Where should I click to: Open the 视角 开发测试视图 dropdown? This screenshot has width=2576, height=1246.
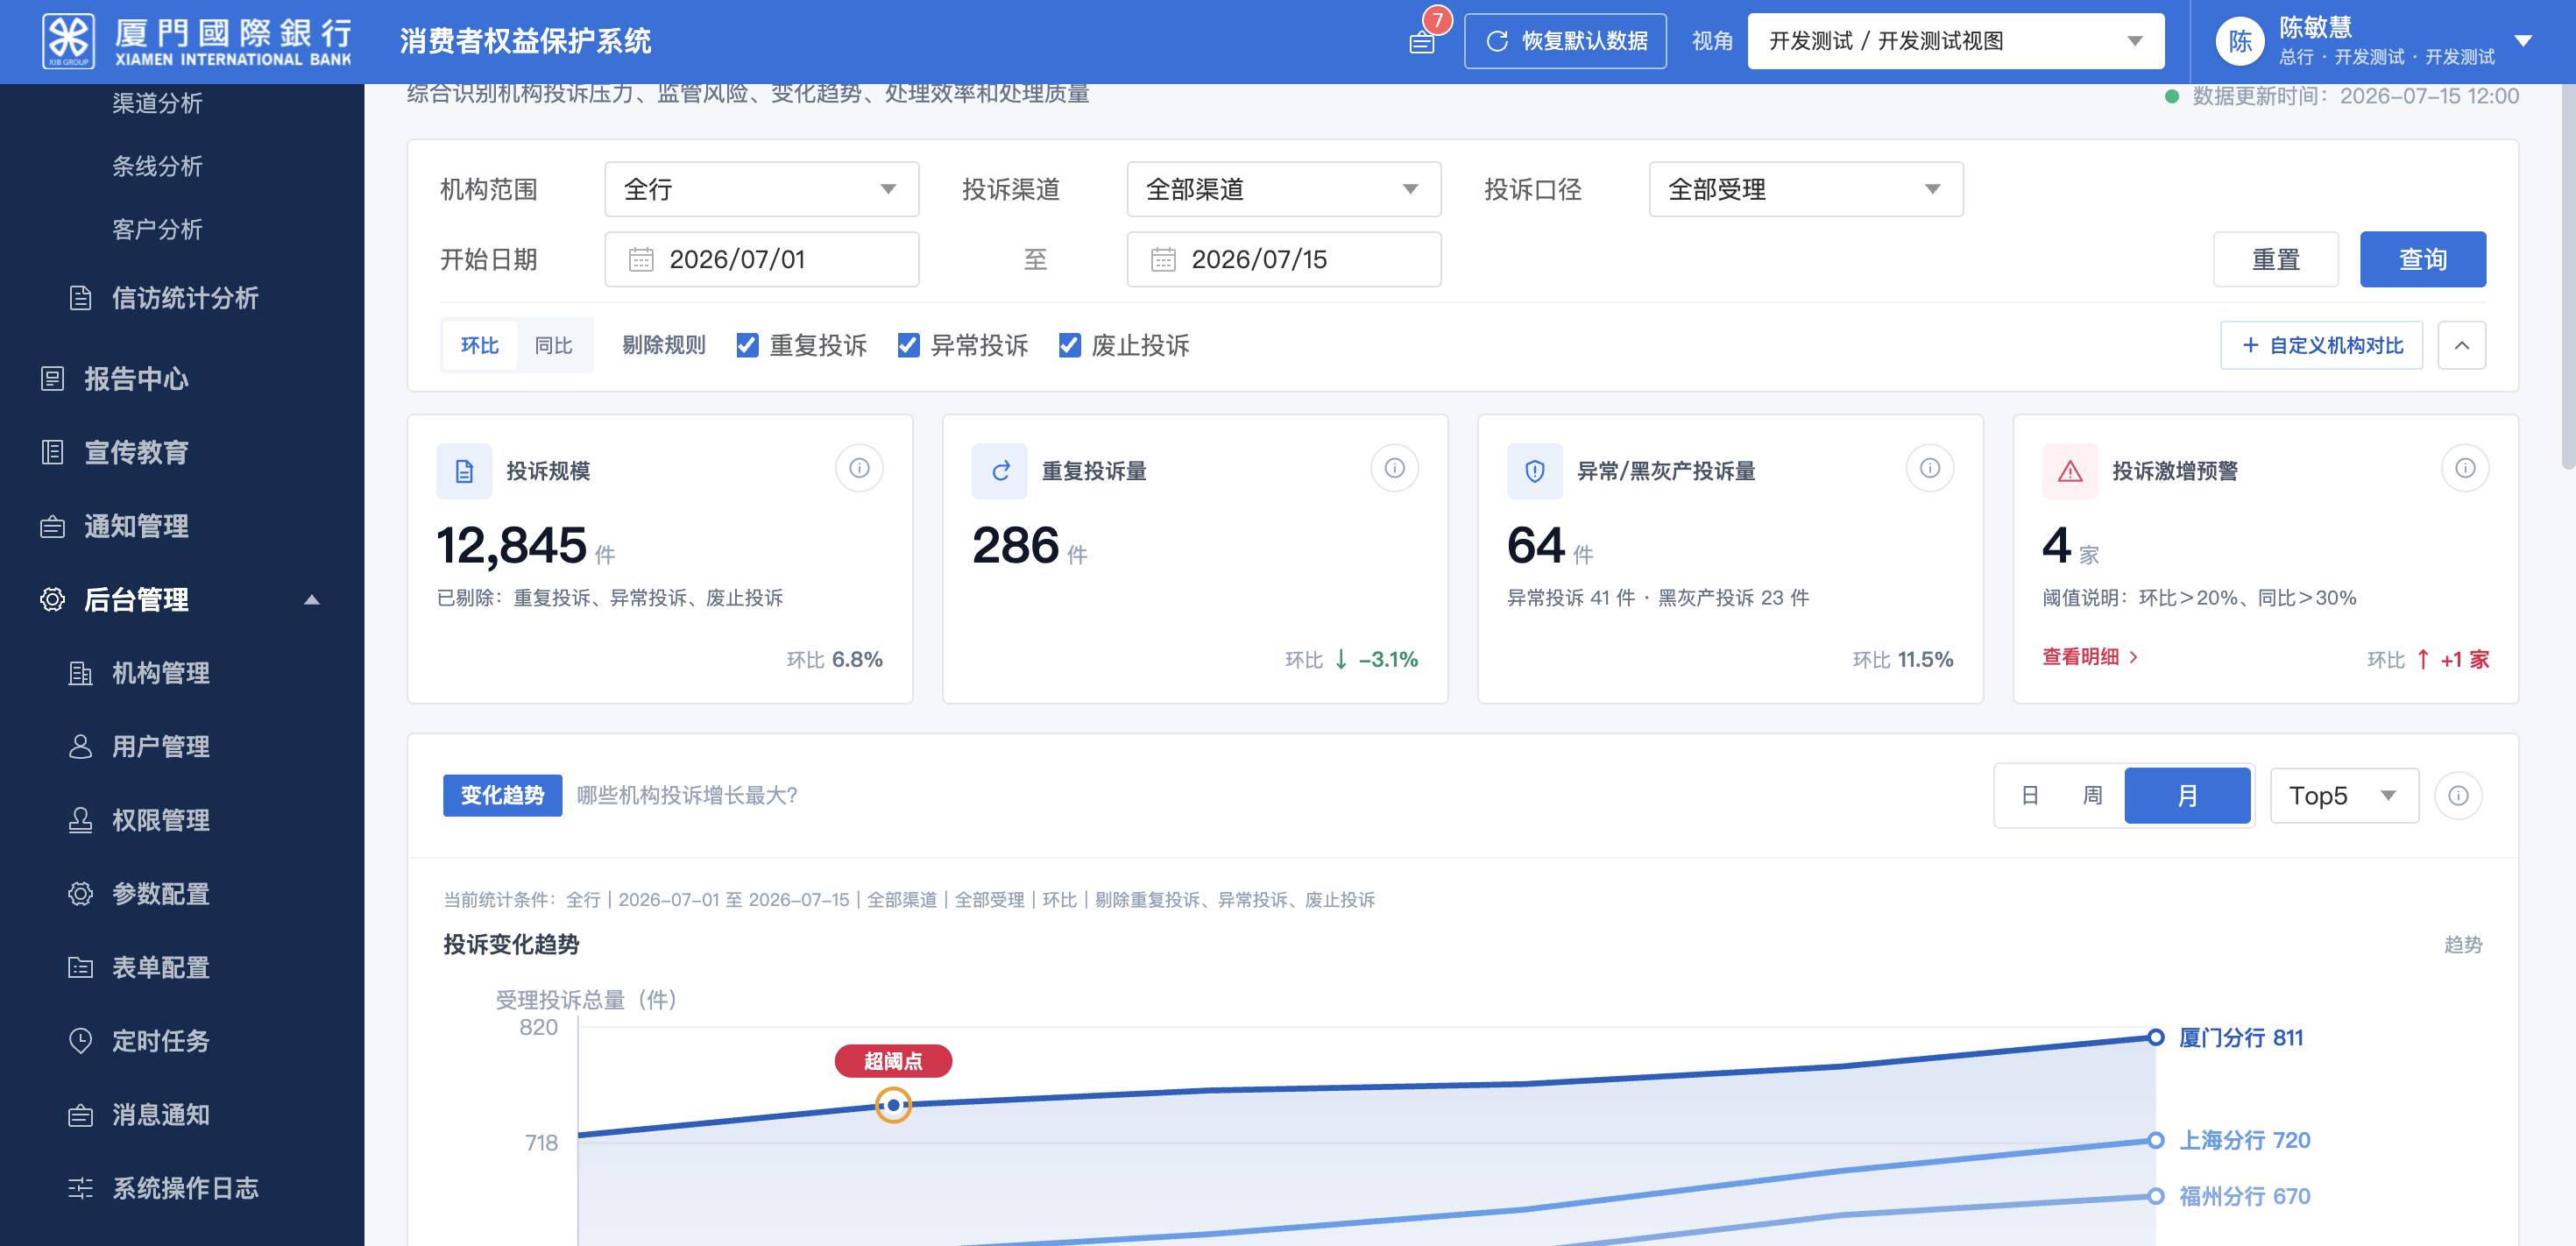[1956, 41]
